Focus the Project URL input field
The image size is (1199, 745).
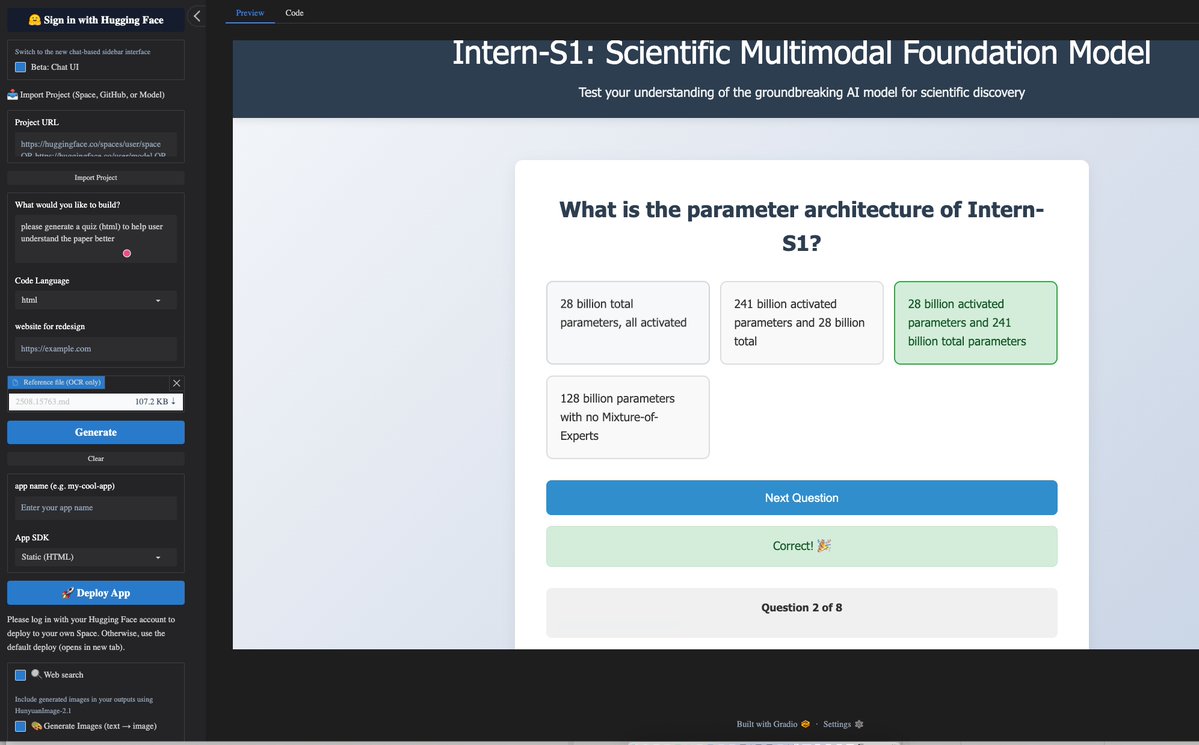point(96,145)
